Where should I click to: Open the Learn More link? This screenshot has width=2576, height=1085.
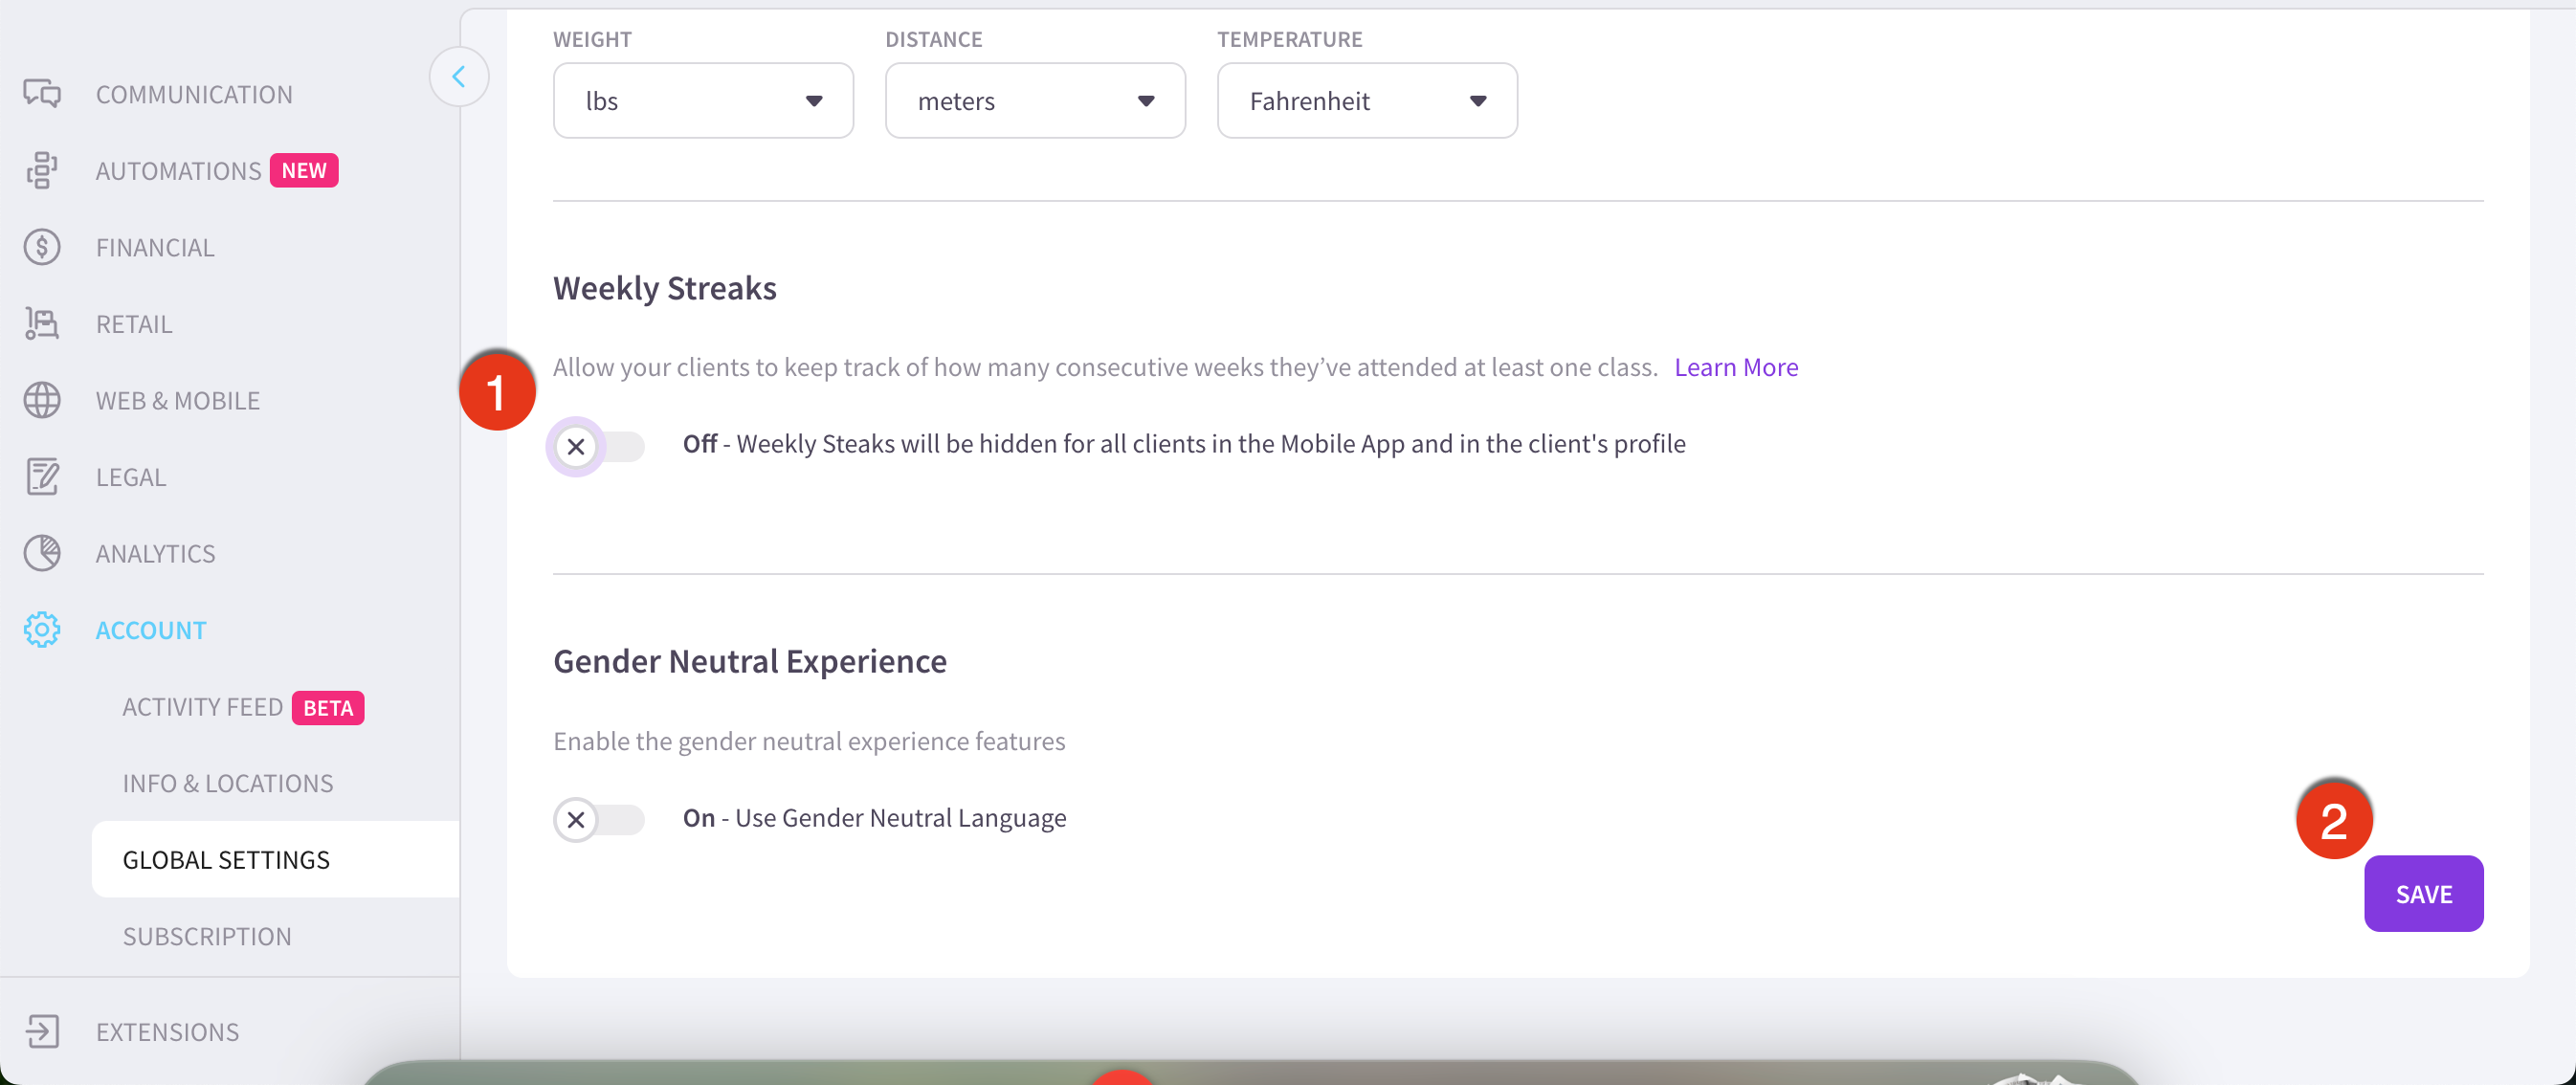[x=1736, y=367]
